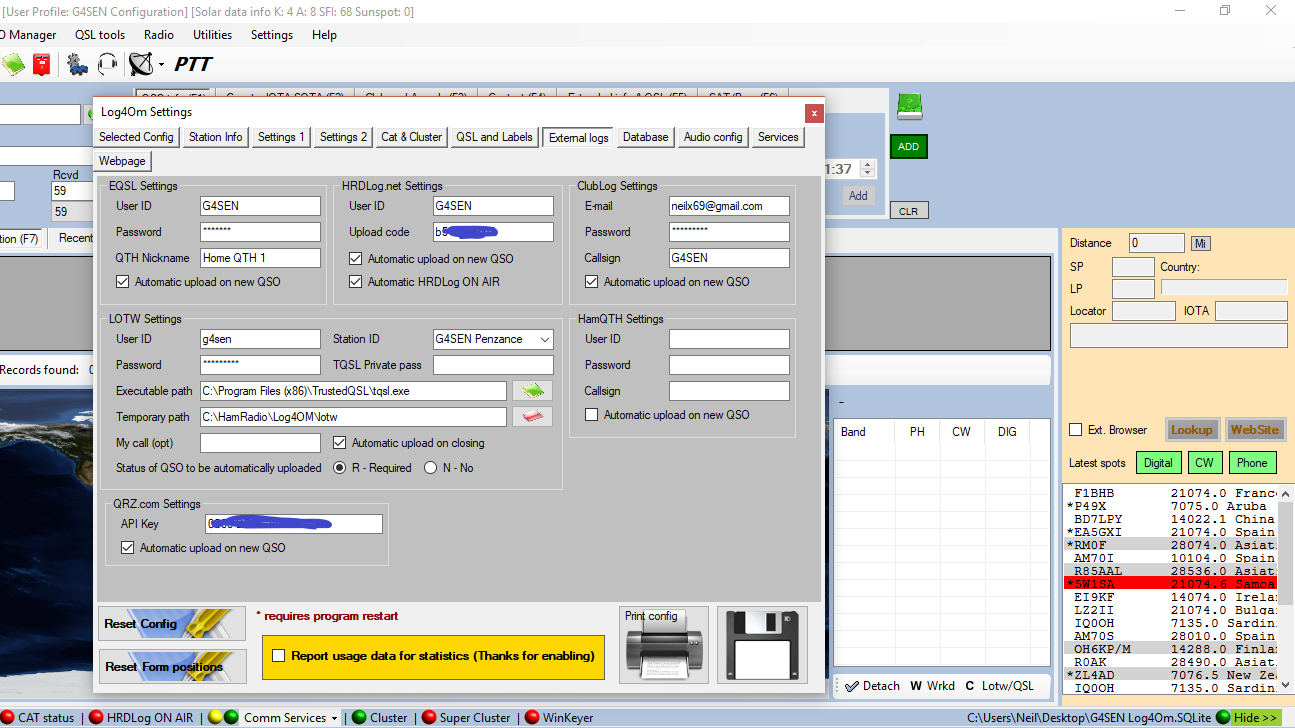Toggle QRZ.com automatic upload on new QSO
The image size is (1295, 728).
[x=127, y=548]
